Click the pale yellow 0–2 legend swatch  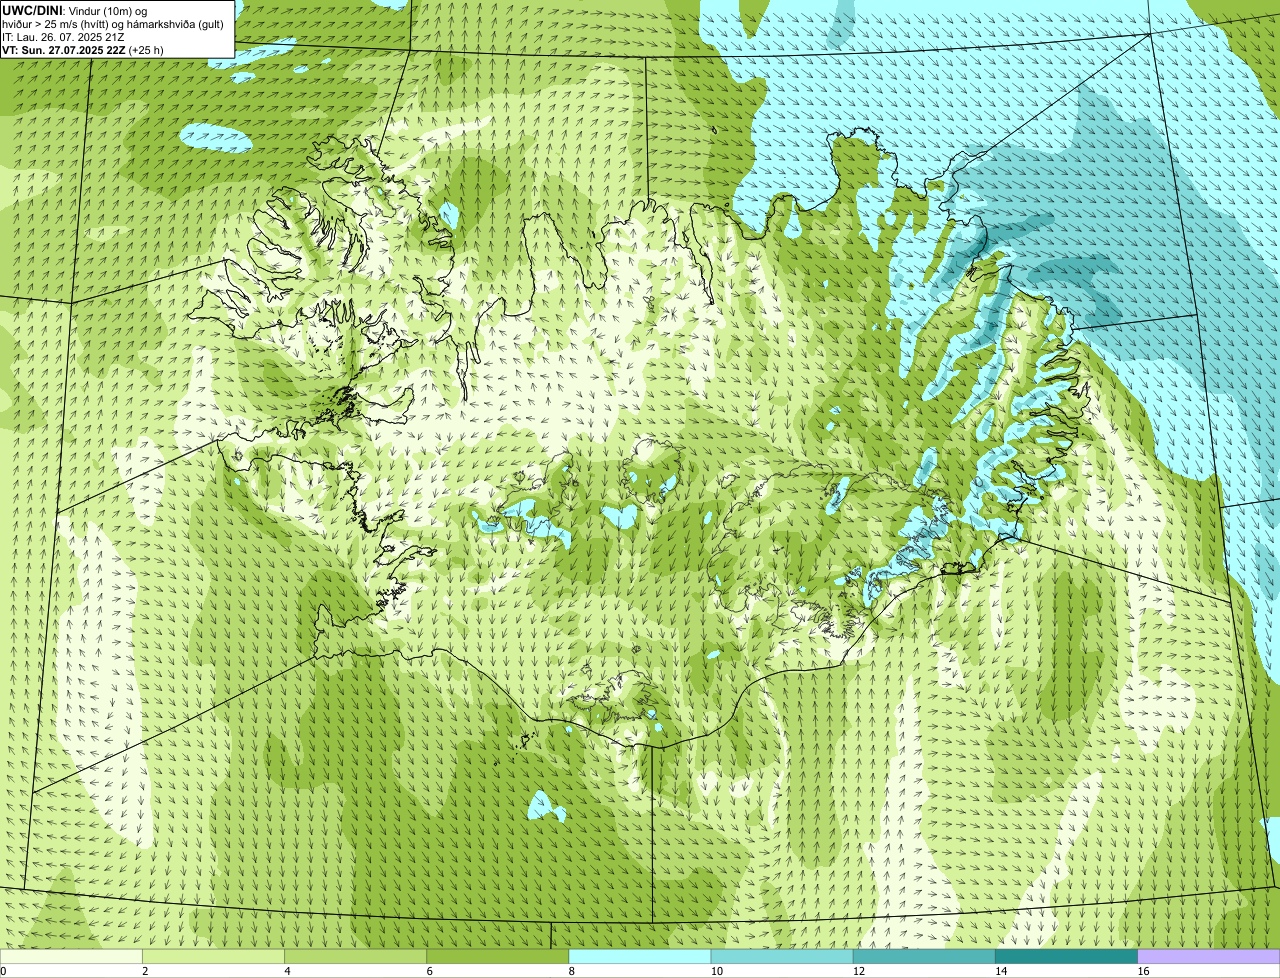[71, 956]
